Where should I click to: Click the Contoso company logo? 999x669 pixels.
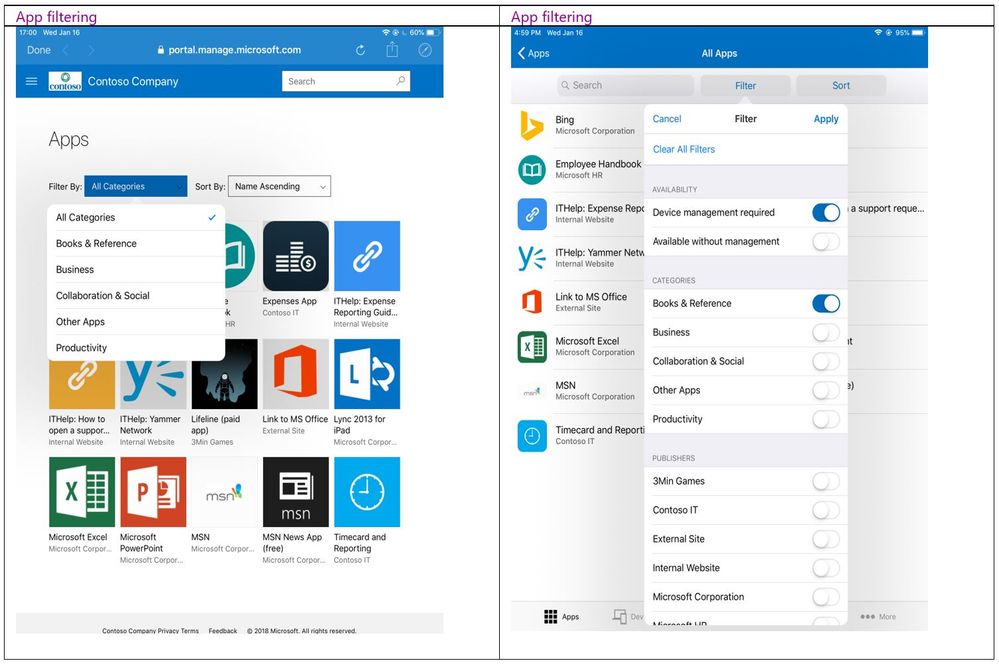tap(65, 82)
